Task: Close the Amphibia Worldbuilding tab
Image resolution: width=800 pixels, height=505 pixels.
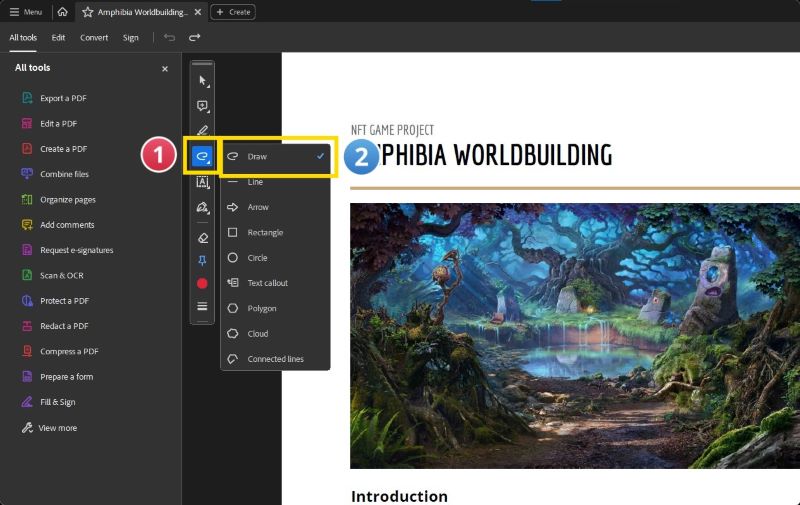Action: (x=198, y=12)
